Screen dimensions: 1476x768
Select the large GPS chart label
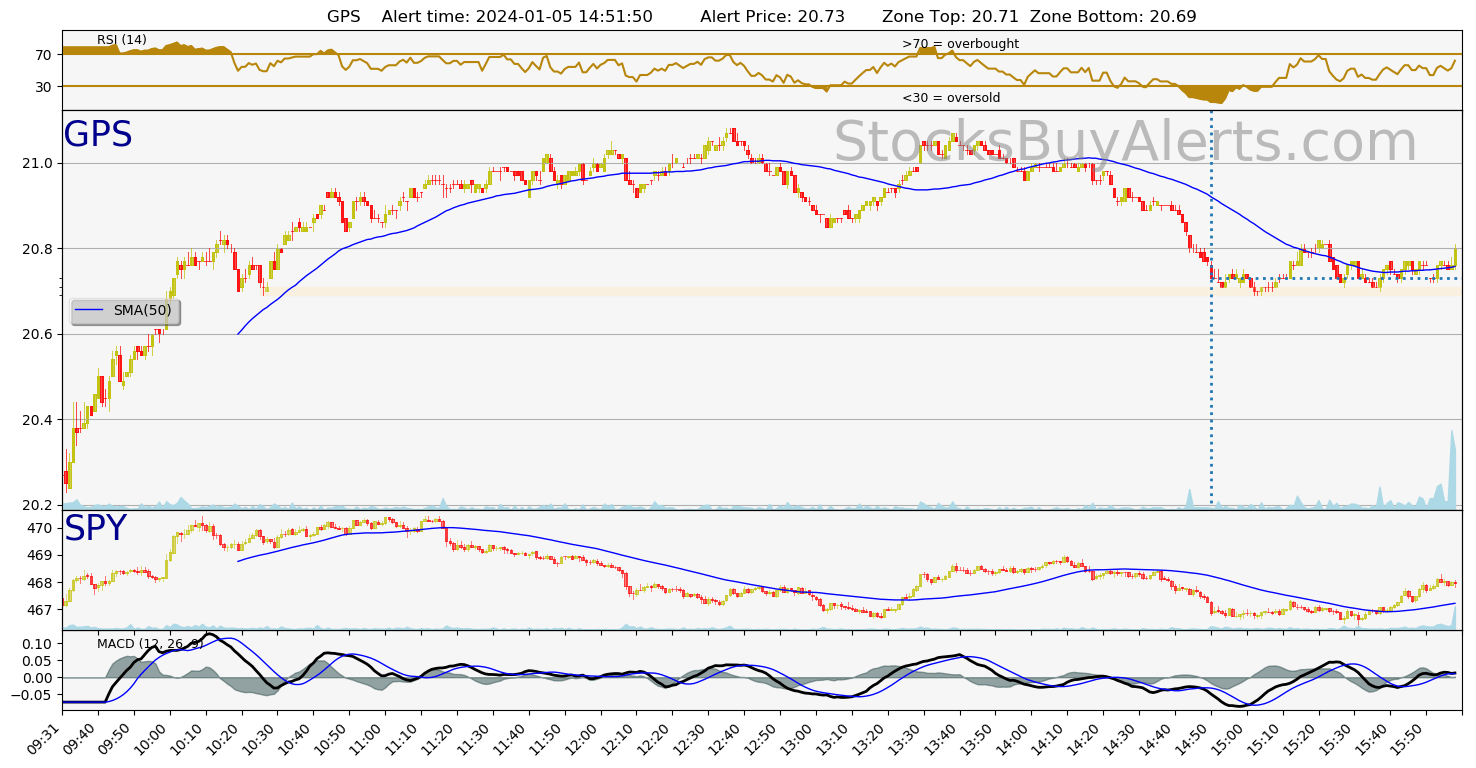point(98,135)
